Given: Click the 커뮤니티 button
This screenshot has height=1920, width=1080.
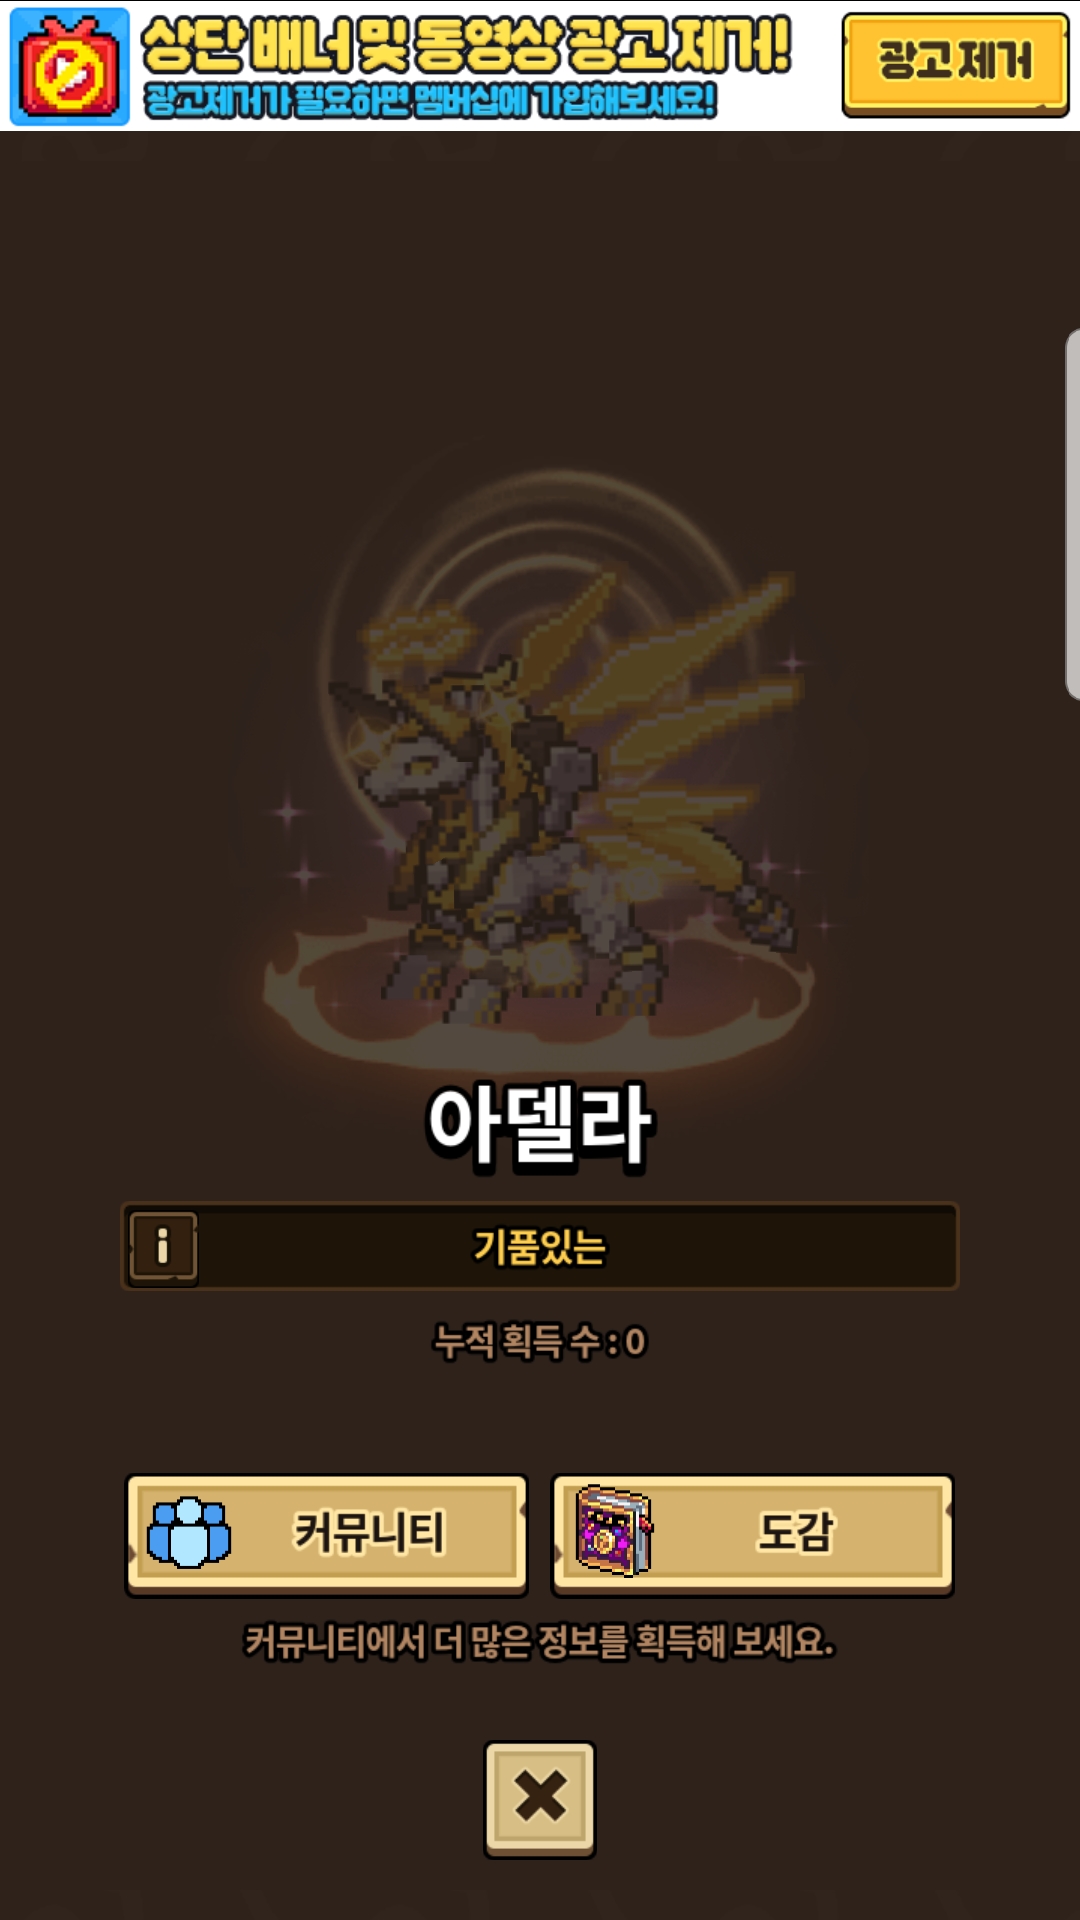Looking at the screenshot, I should click(x=326, y=1533).
